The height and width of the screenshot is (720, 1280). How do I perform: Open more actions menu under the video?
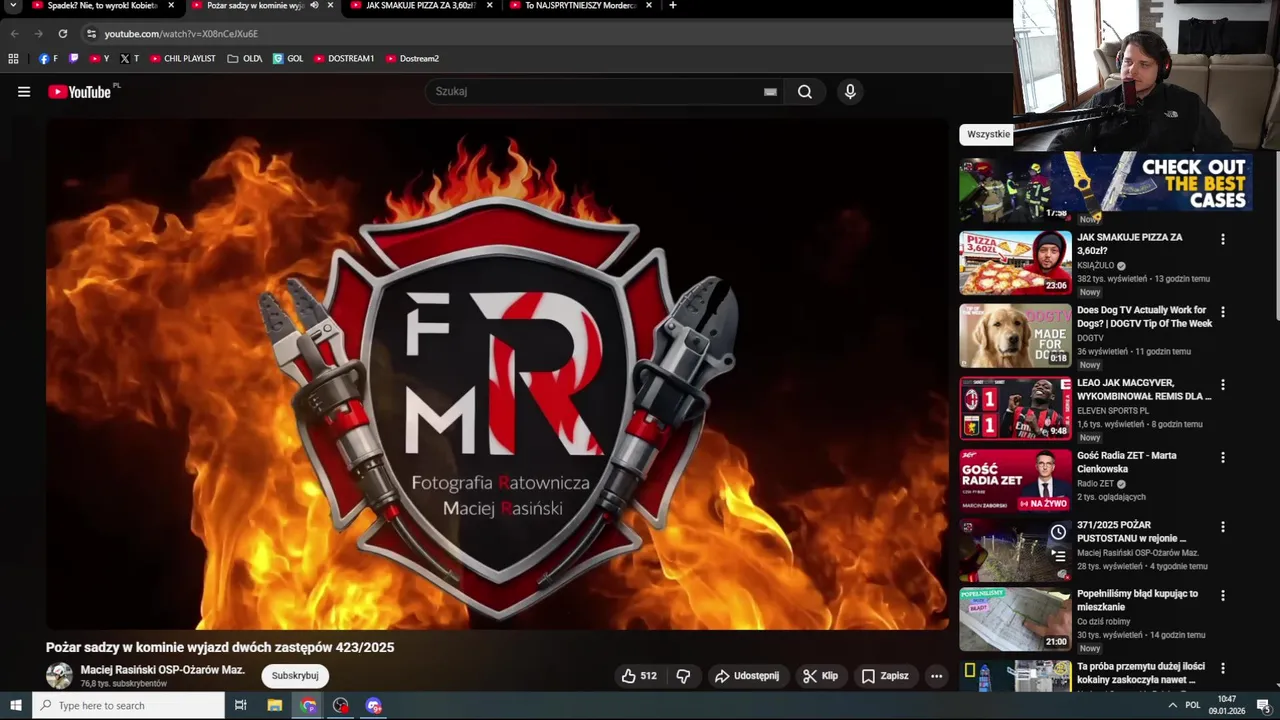tap(936, 676)
